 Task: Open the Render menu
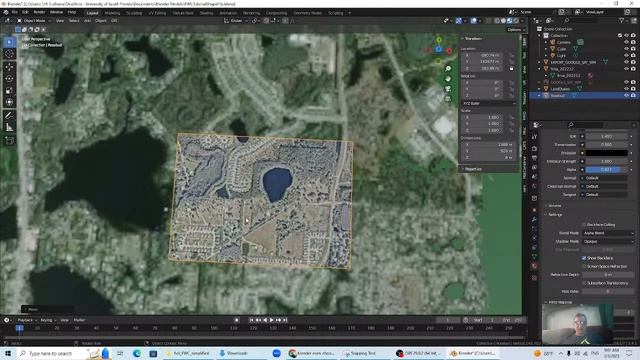pos(39,12)
